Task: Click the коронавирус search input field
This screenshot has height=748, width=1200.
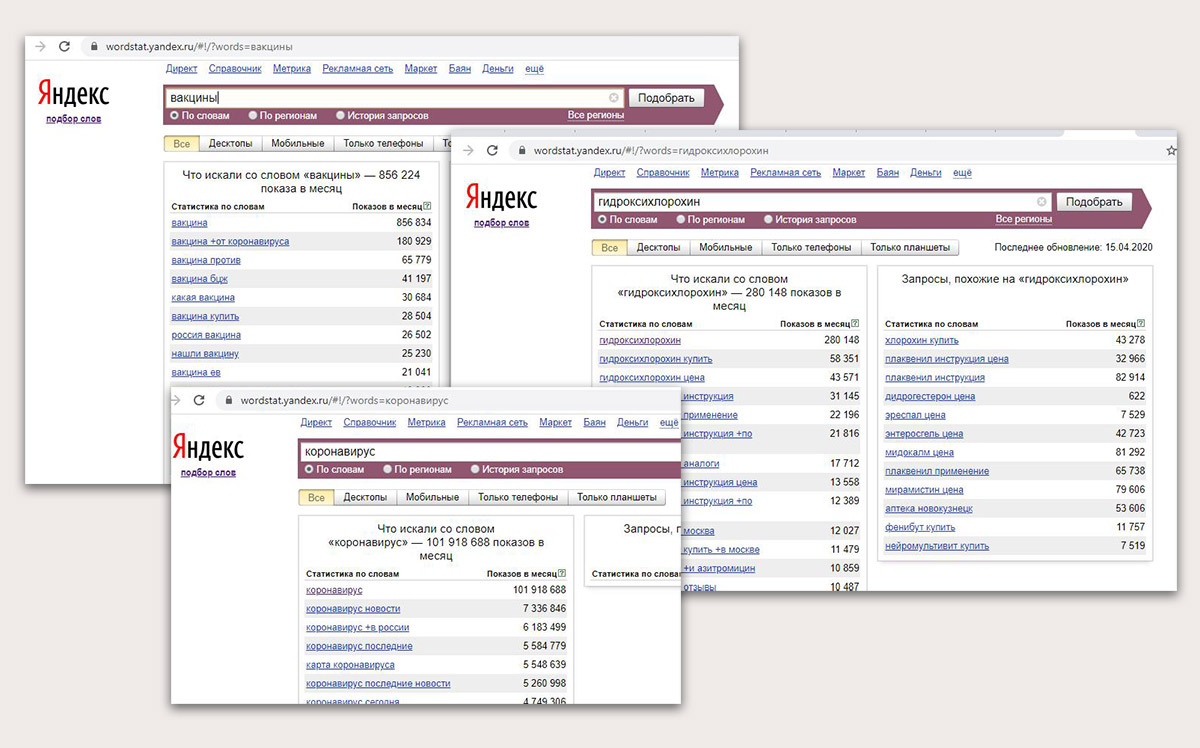Action: 489,452
